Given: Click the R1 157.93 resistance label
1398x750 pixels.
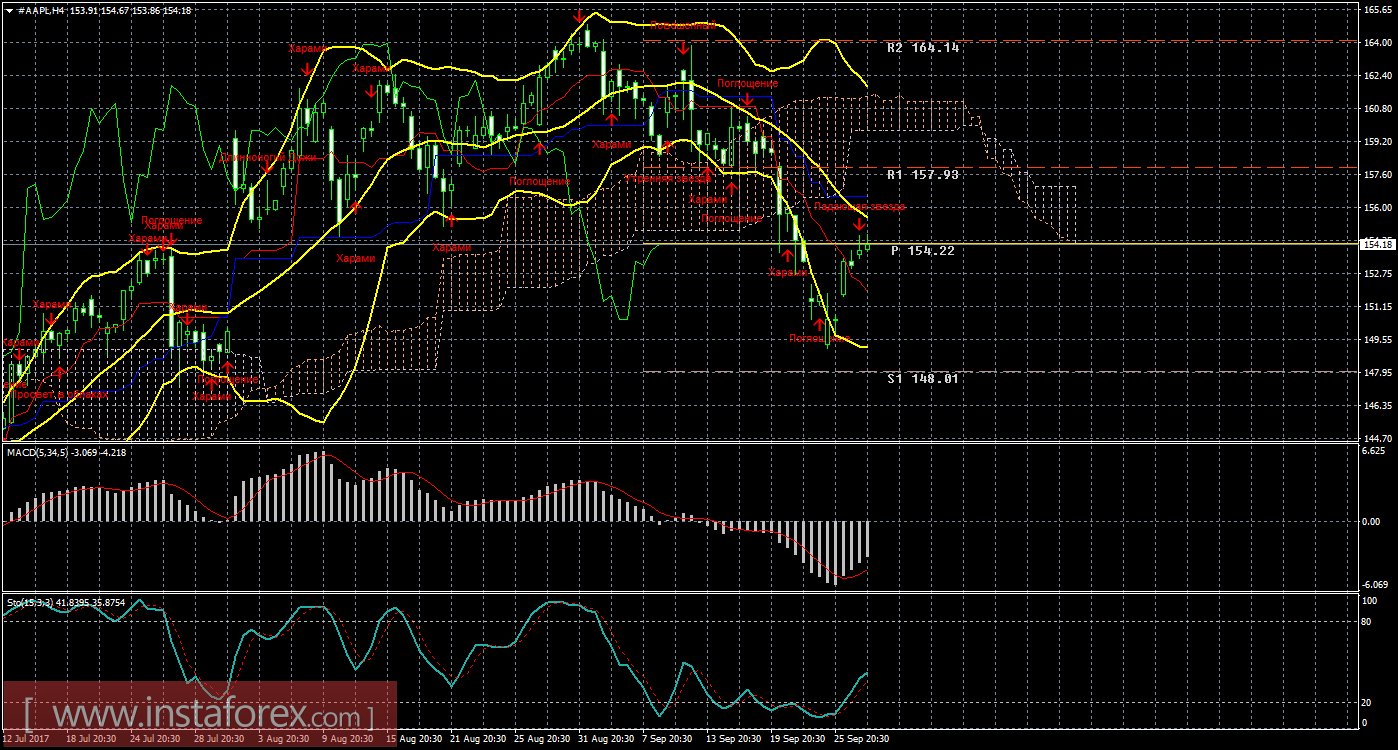Looking at the screenshot, I should click(x=922, y=174).
